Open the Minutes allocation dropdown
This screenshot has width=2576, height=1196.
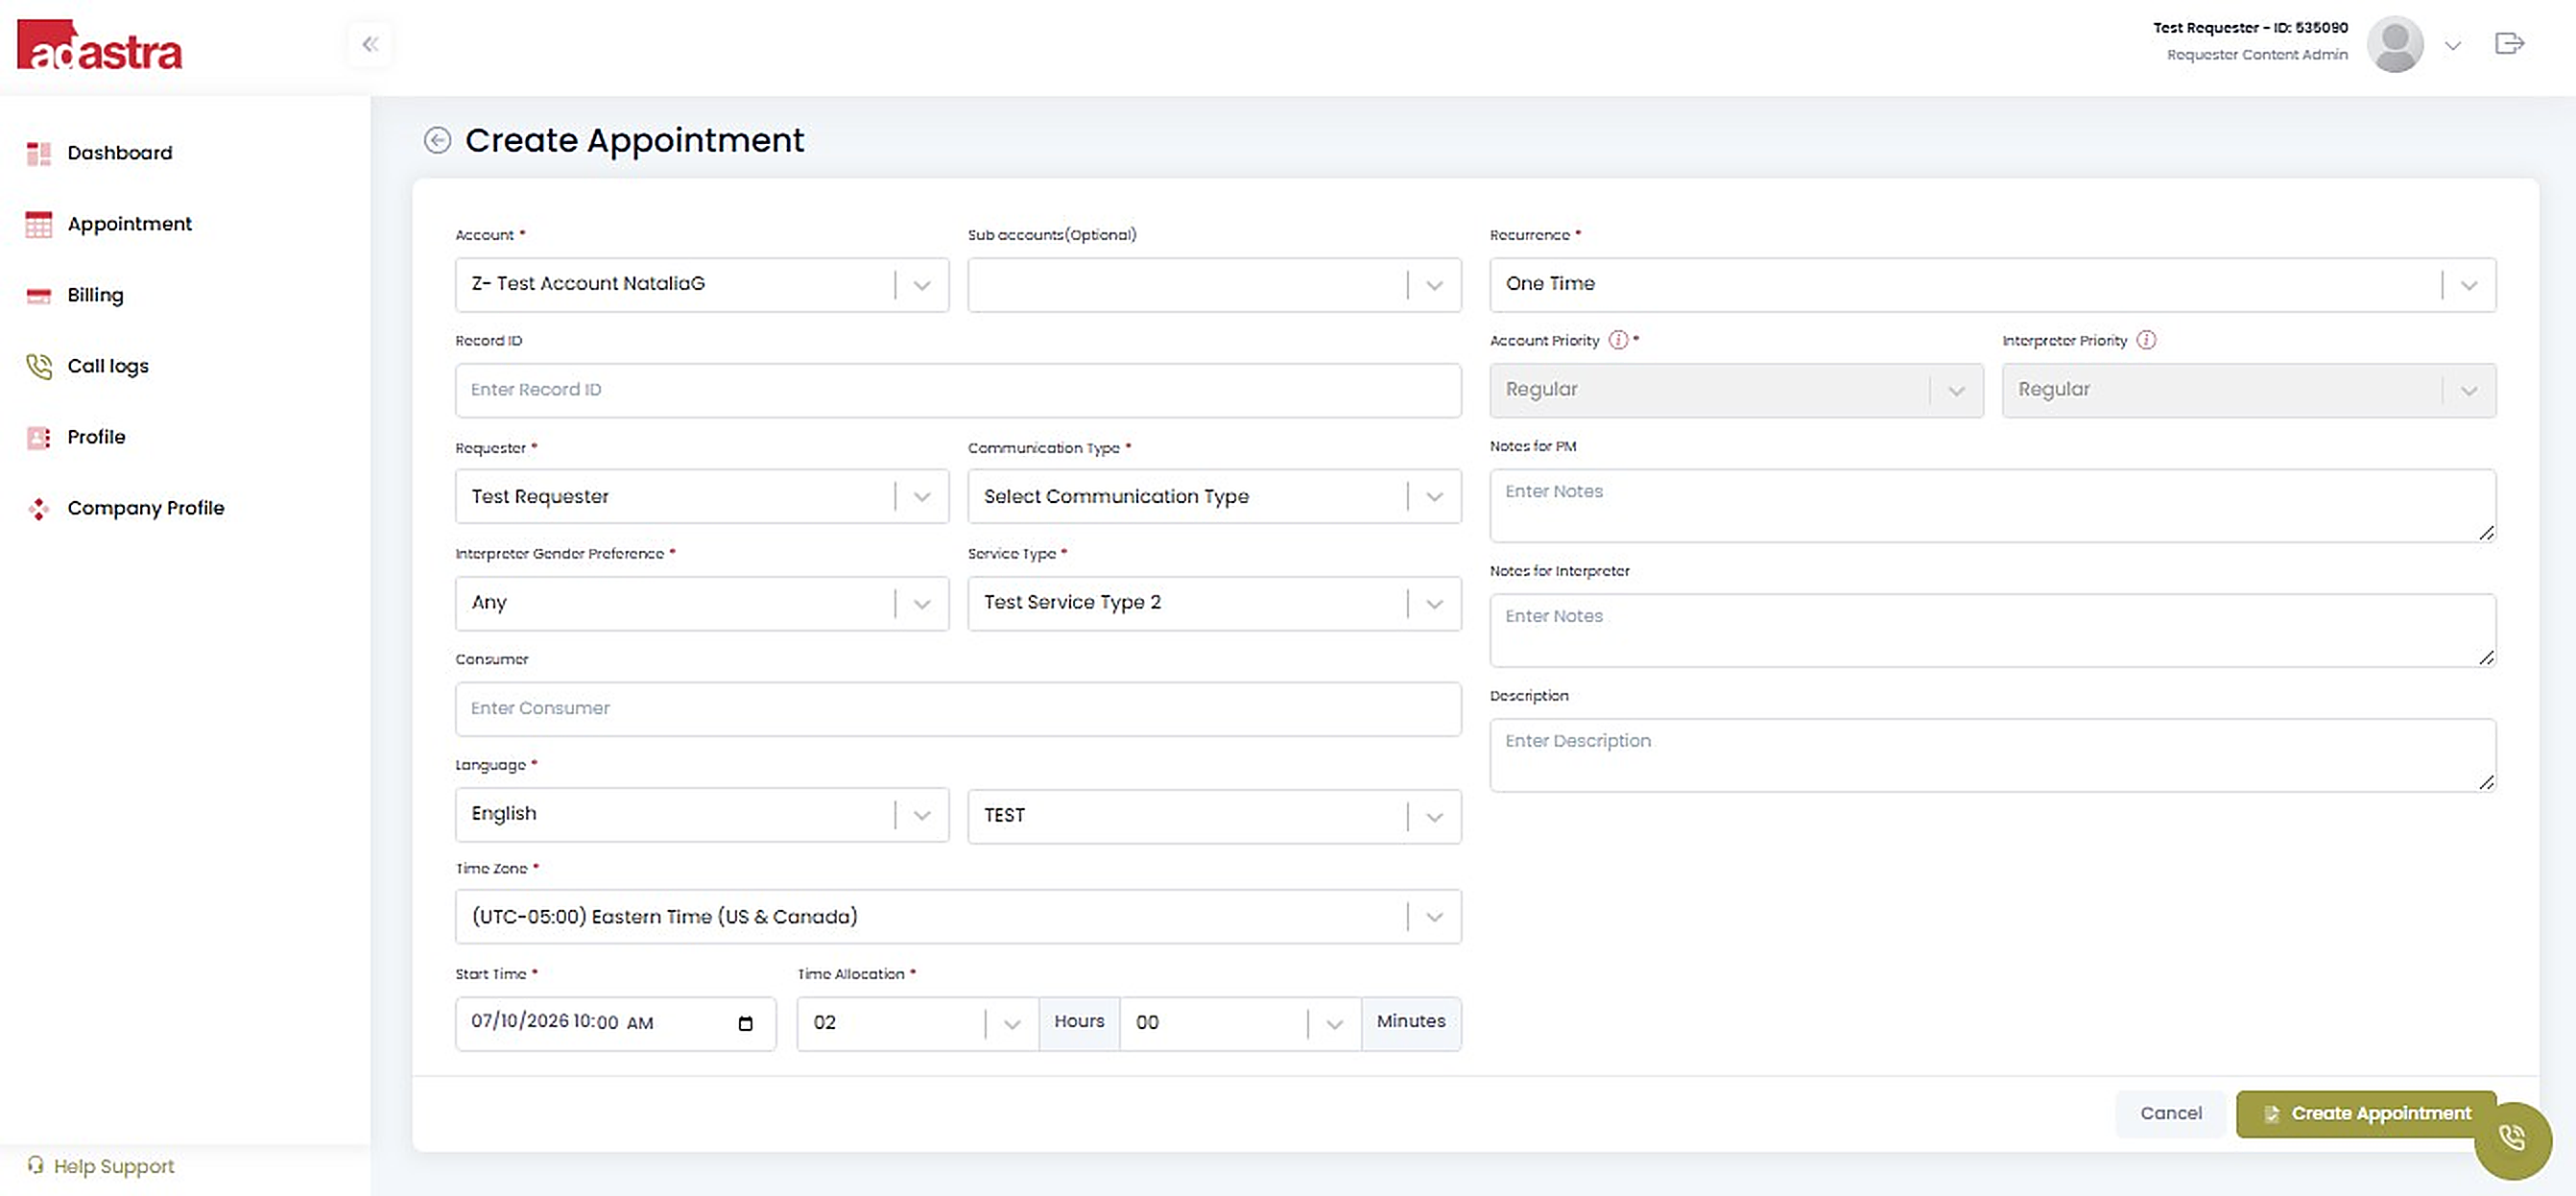click(1240, 1023)
